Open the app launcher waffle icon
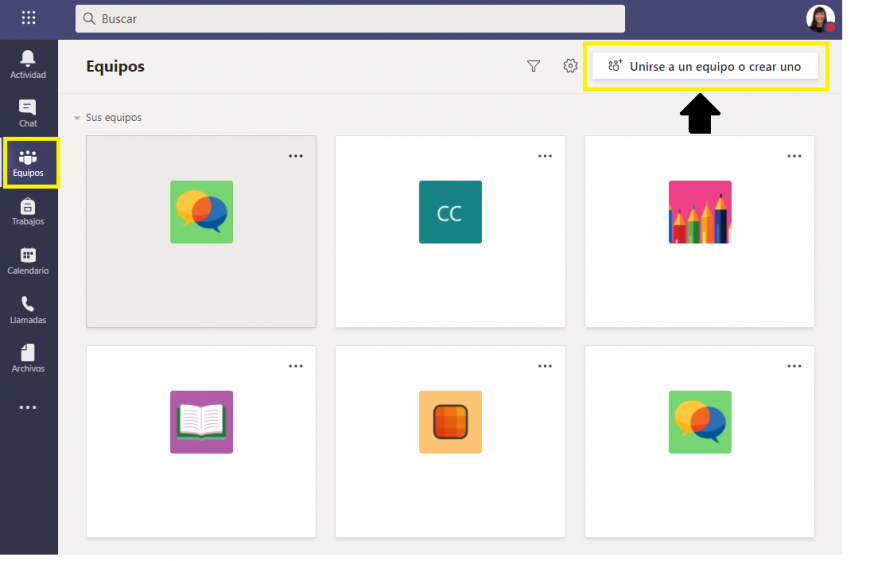This screenshot has height=561, width=870. pyautogui.click(x=28, y=18)
